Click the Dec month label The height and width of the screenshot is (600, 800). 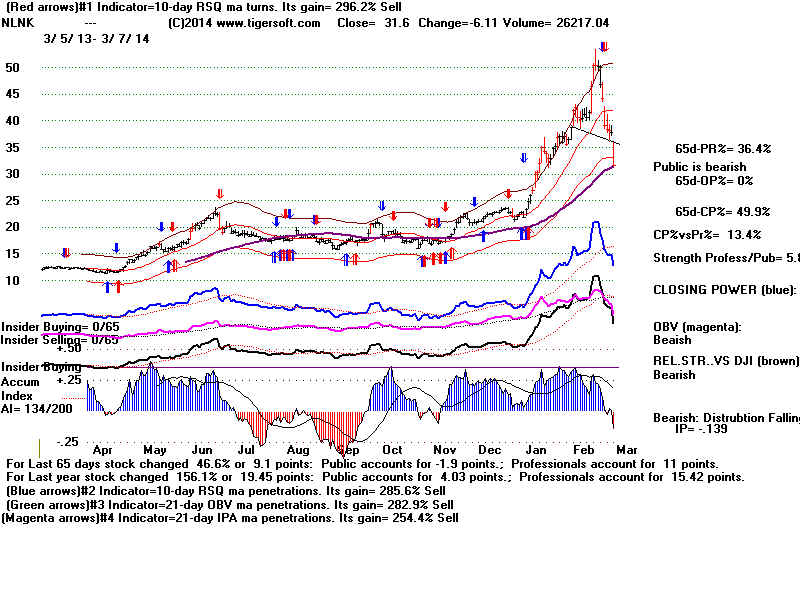pos(489,451)
